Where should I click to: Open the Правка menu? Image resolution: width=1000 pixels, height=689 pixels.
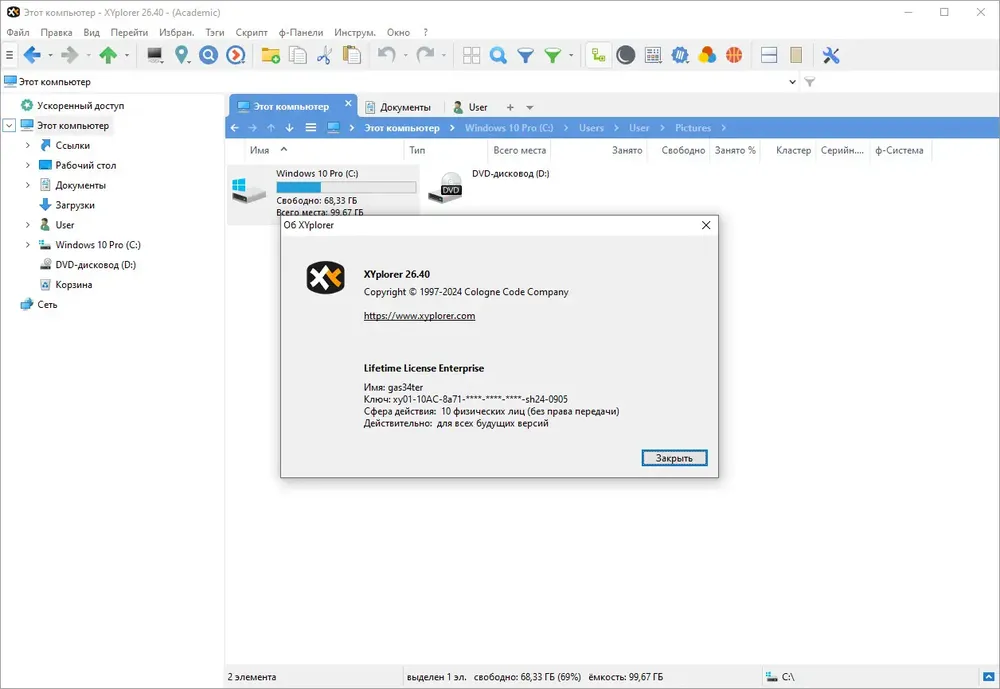coord(56,33)
